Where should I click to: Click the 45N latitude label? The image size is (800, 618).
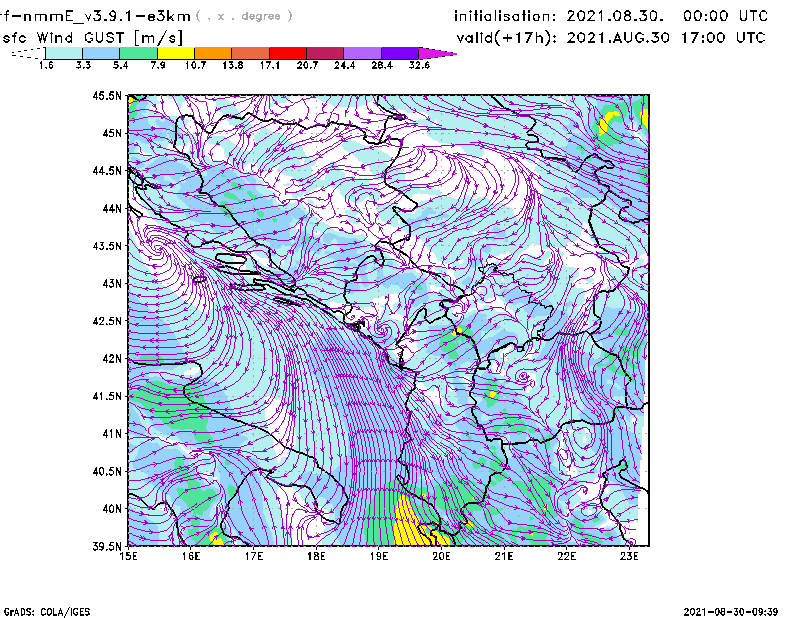click(x=112, y=133)
